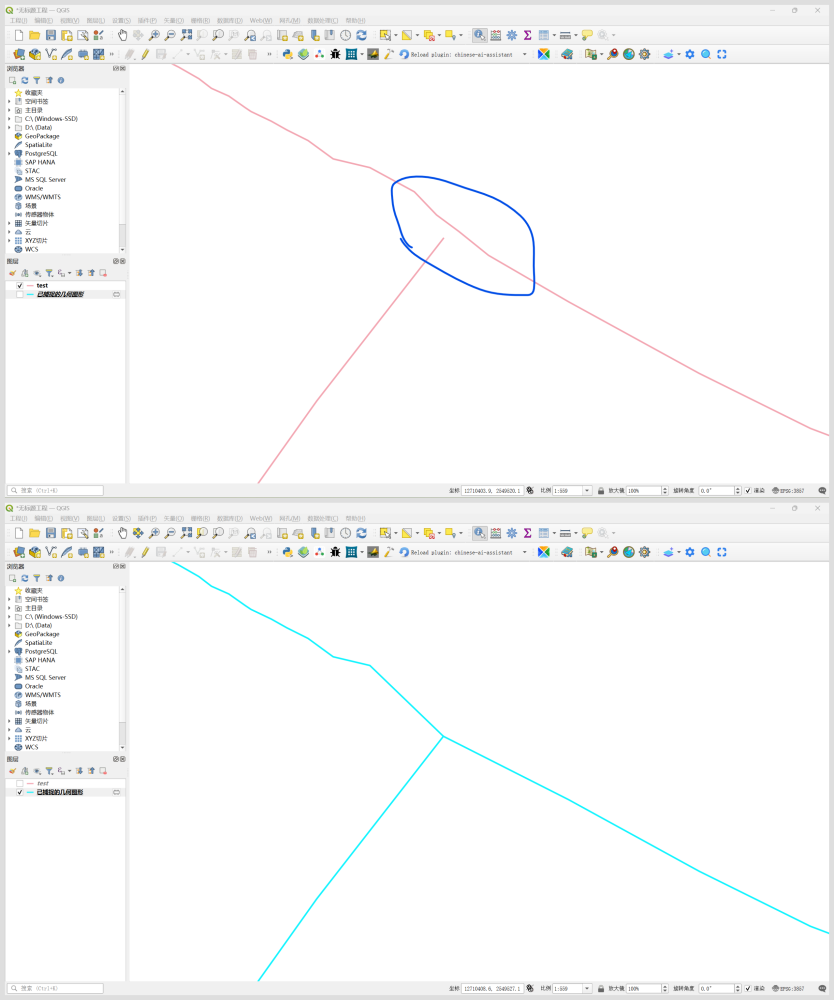Image resolution: width=834 pixels, height=1000 pixels.
Task: Click Toggle Editing pencil in top window
Action: click(145, 54)
